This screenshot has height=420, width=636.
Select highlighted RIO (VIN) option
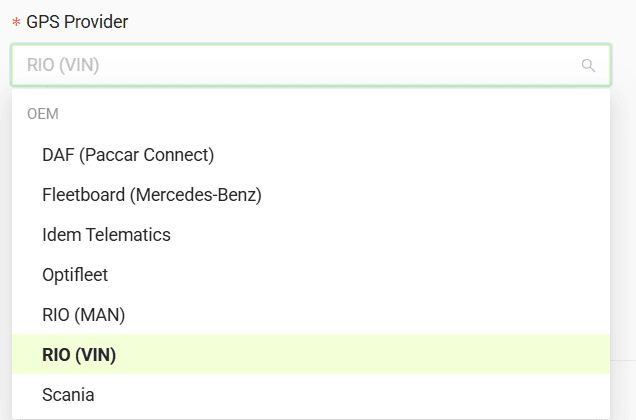79,355
